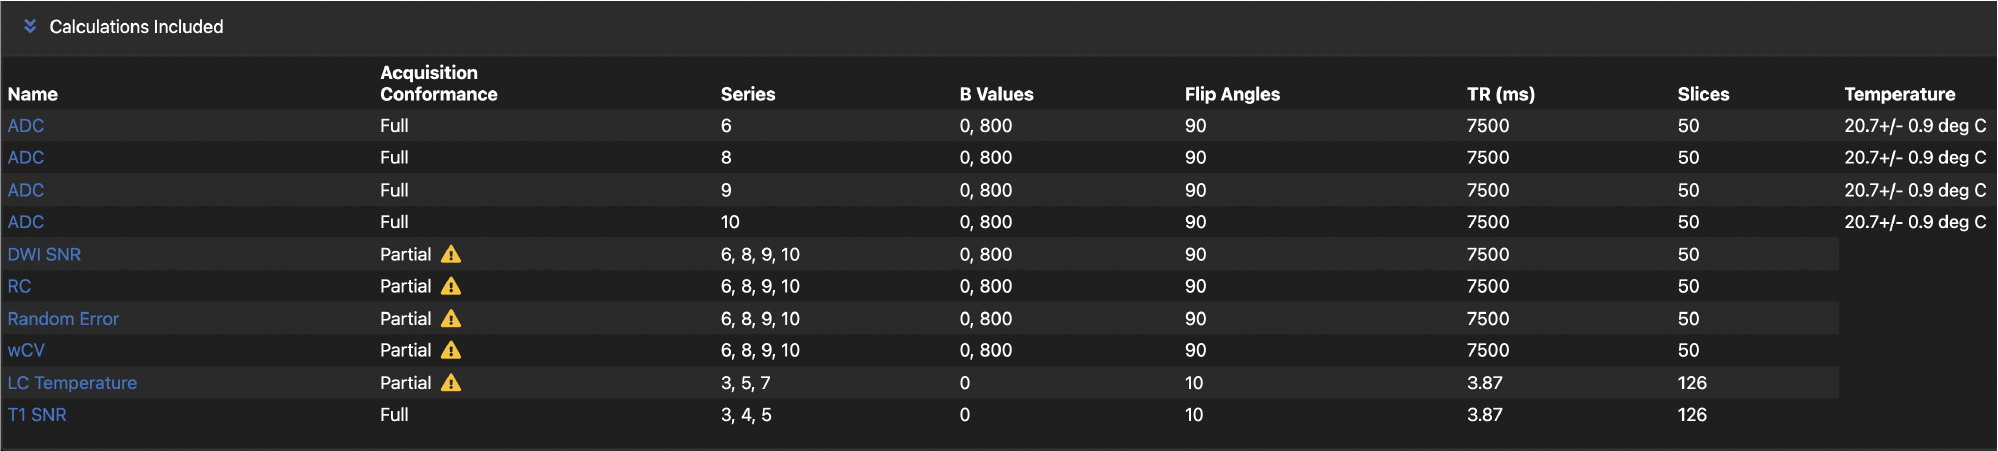Open the ADC link for series 6

coord(26,126)
